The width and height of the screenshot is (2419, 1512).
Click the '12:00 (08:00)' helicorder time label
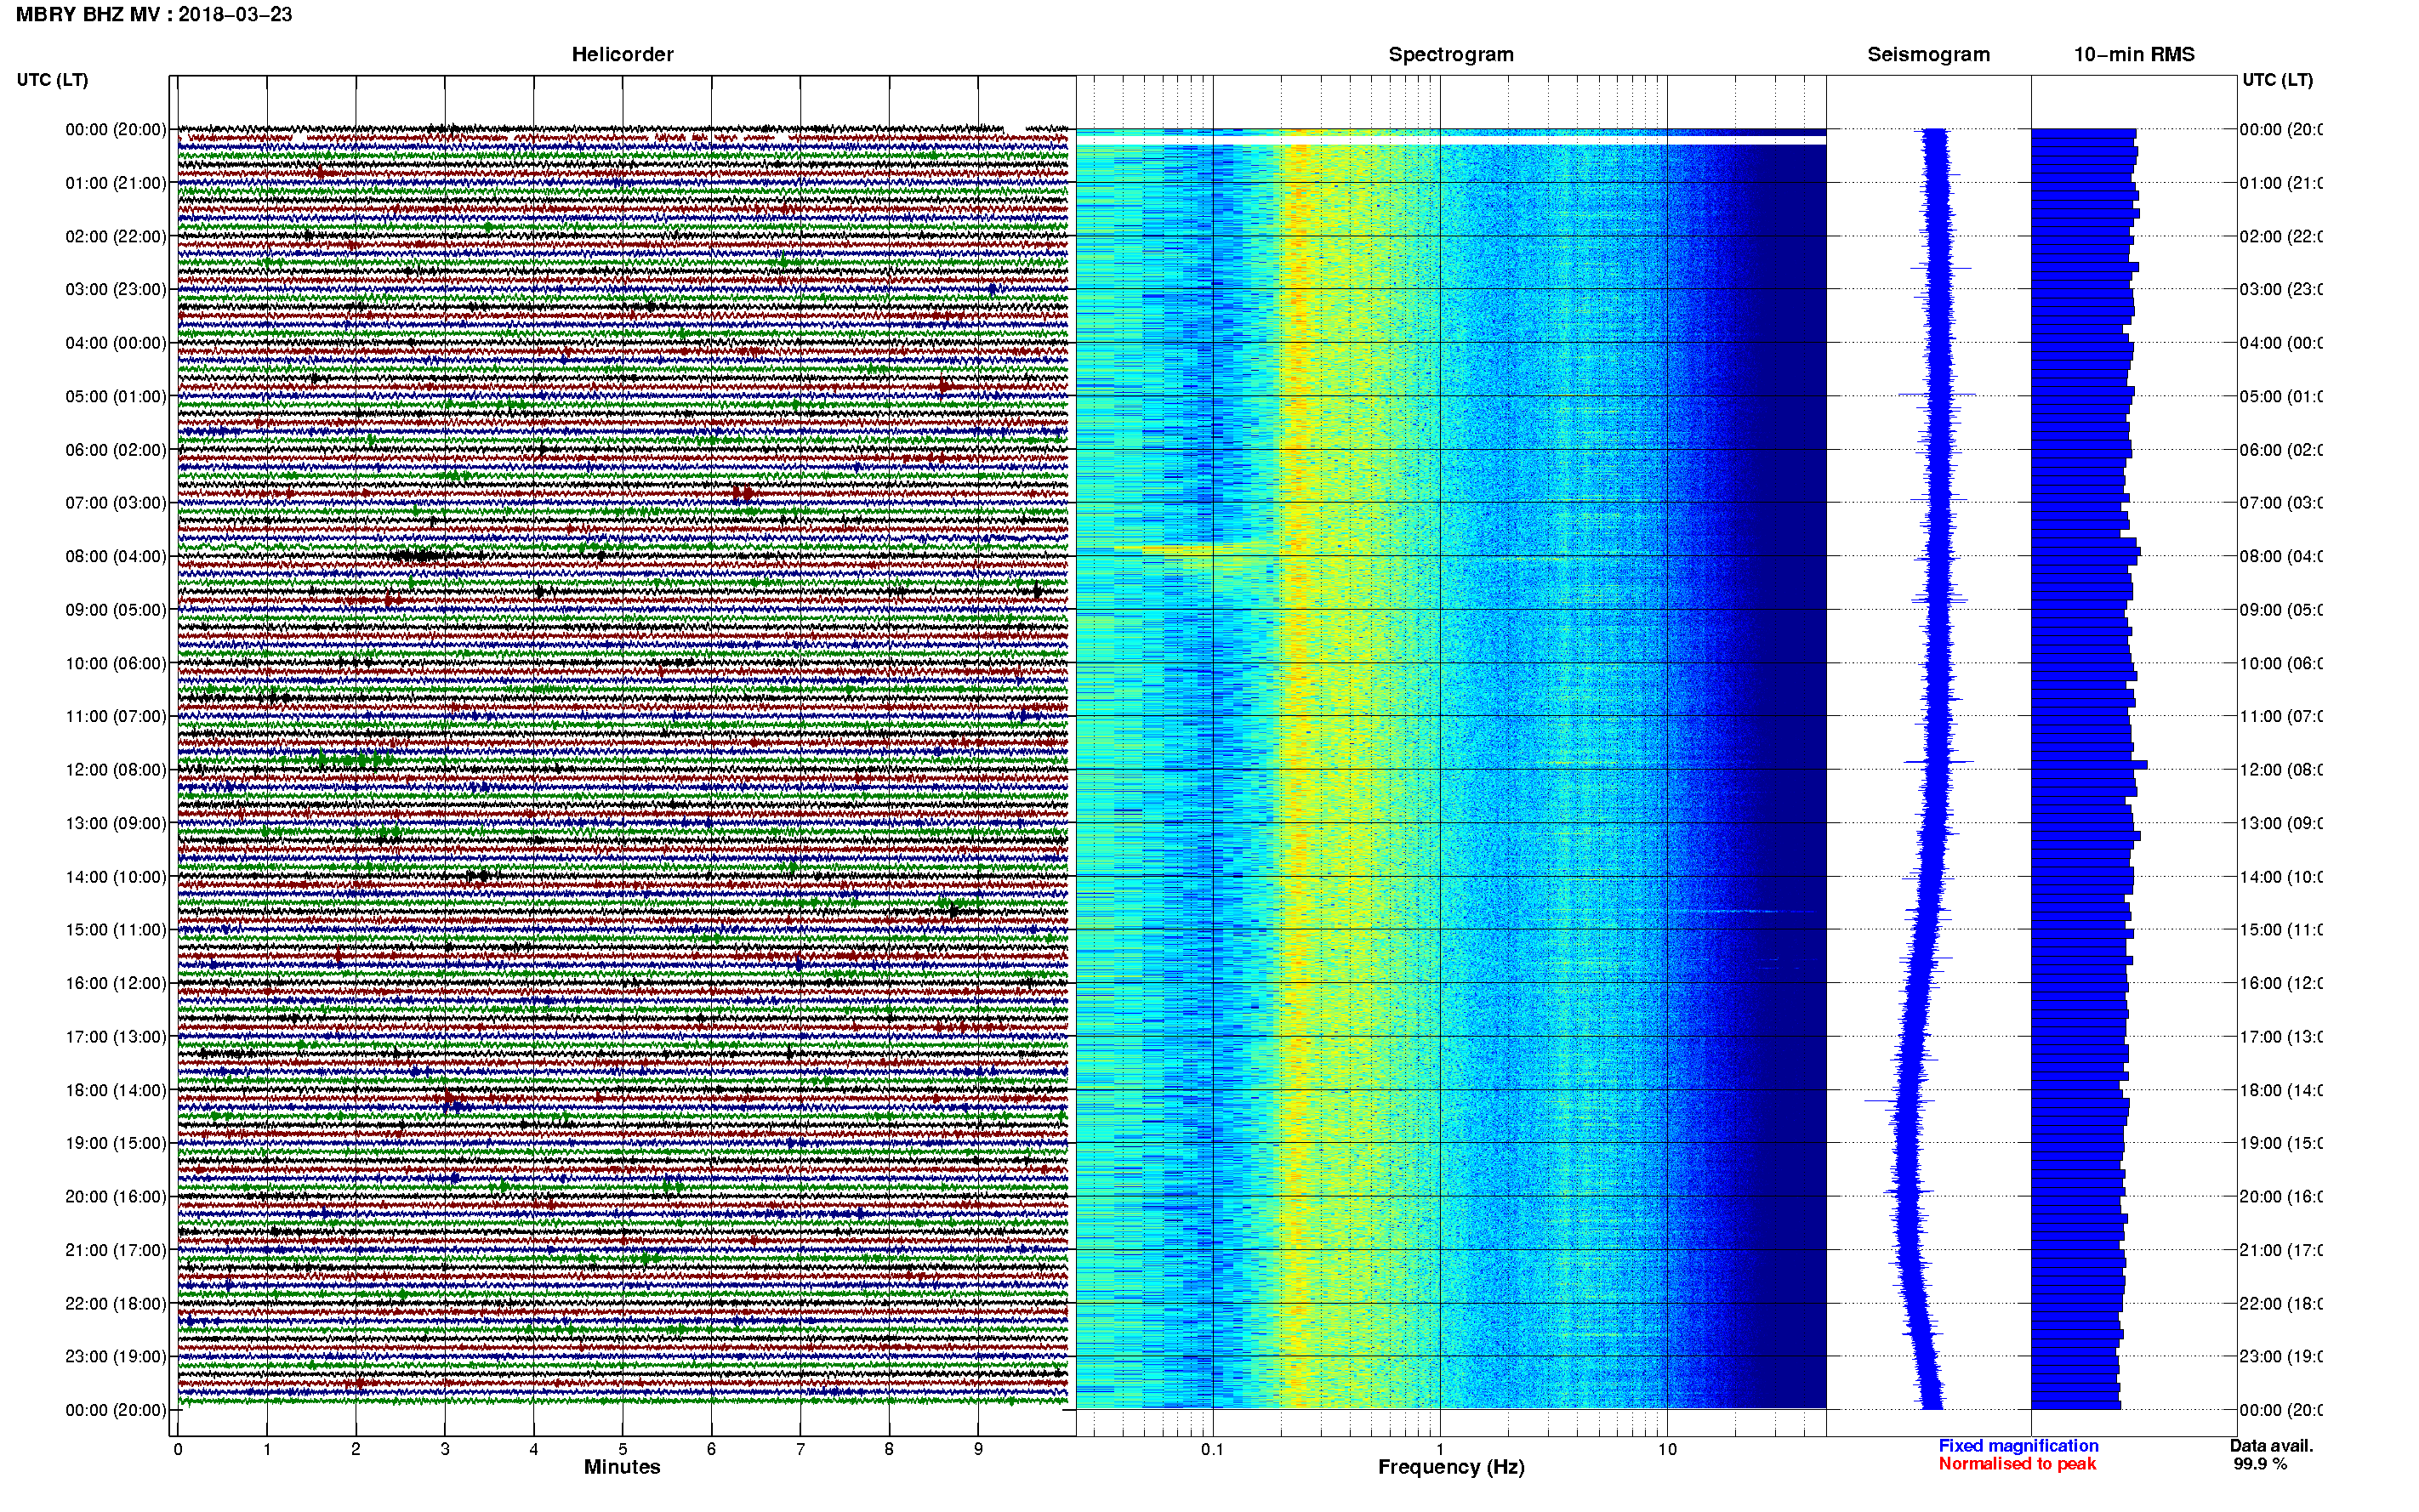(116, 770)
